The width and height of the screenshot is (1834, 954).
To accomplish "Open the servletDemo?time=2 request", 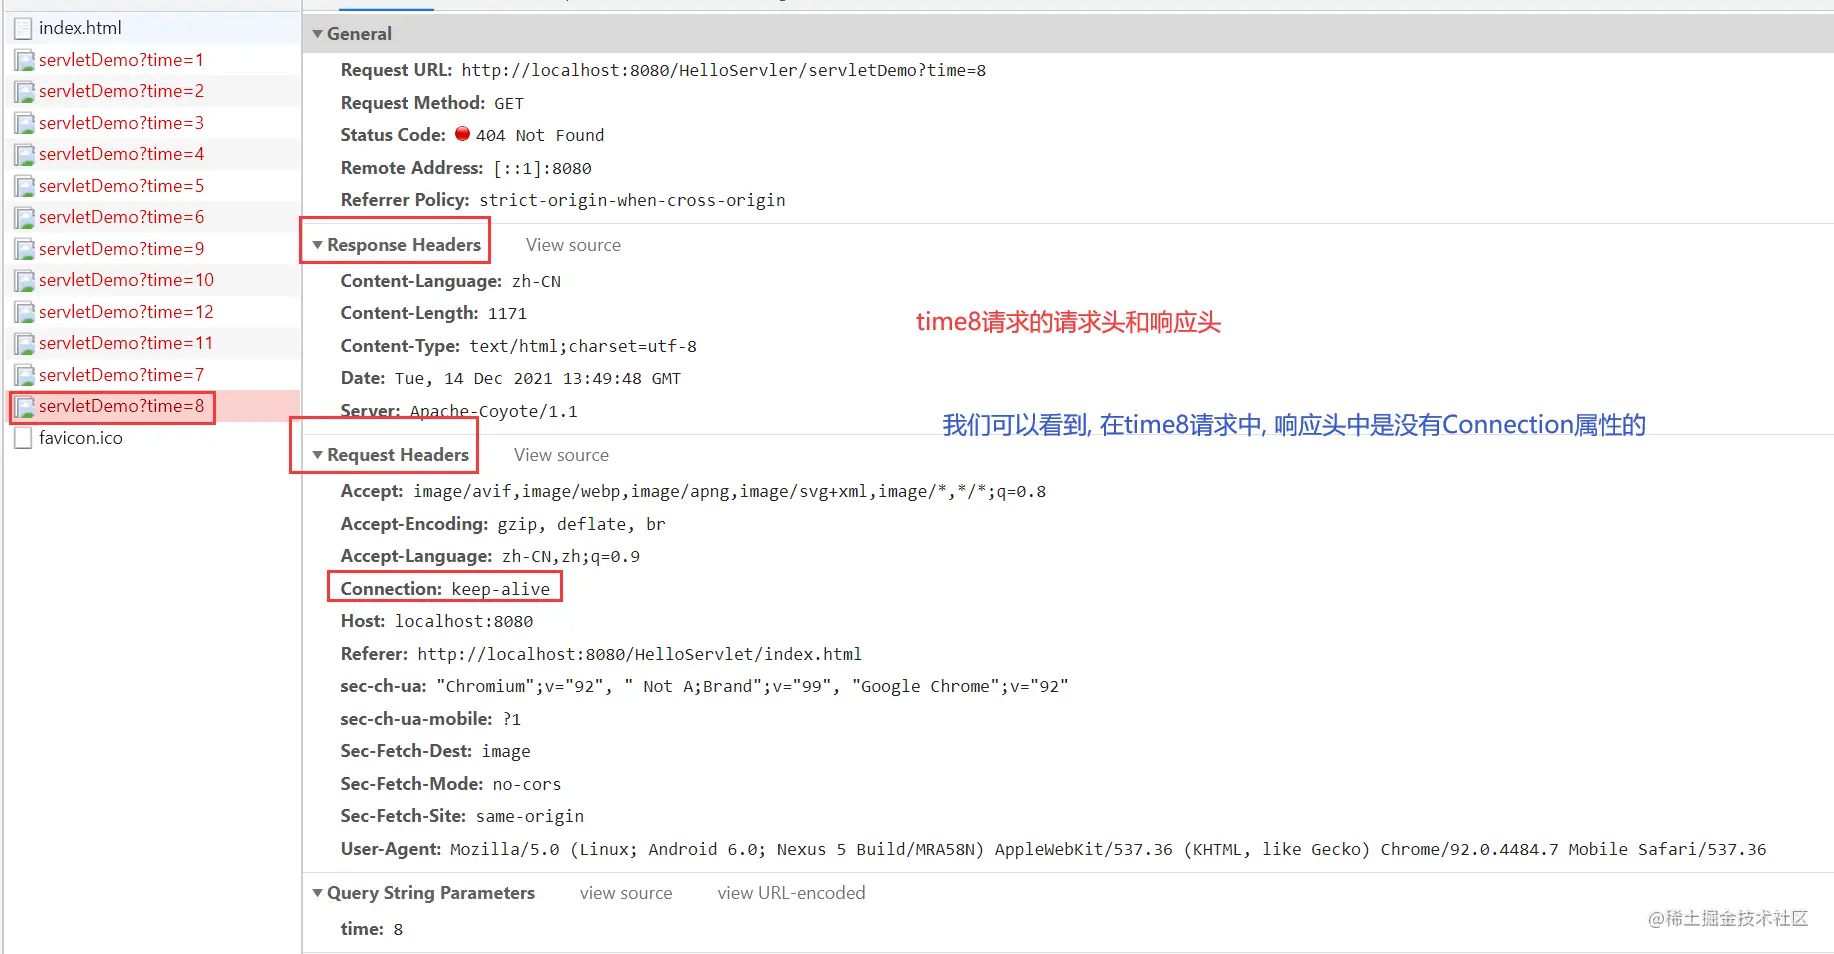I will (x=121, y=91).
